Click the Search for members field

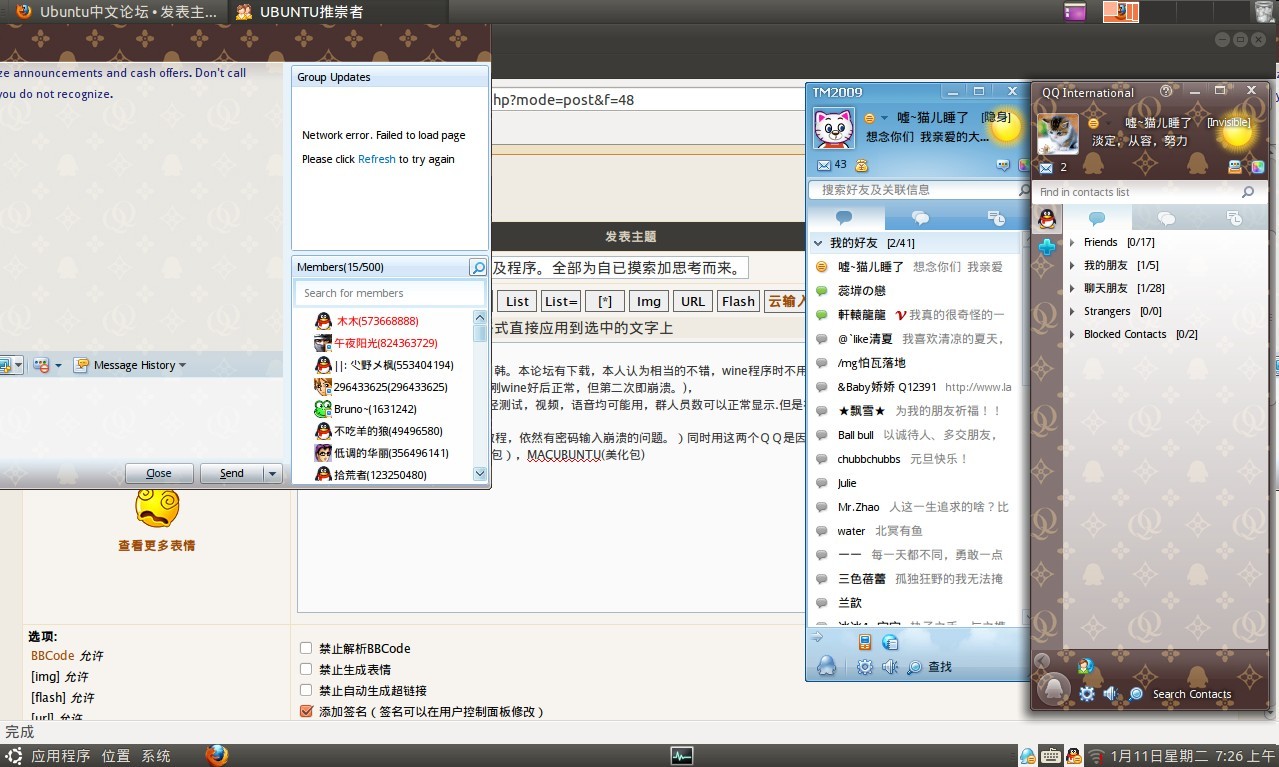coord(389,293)
